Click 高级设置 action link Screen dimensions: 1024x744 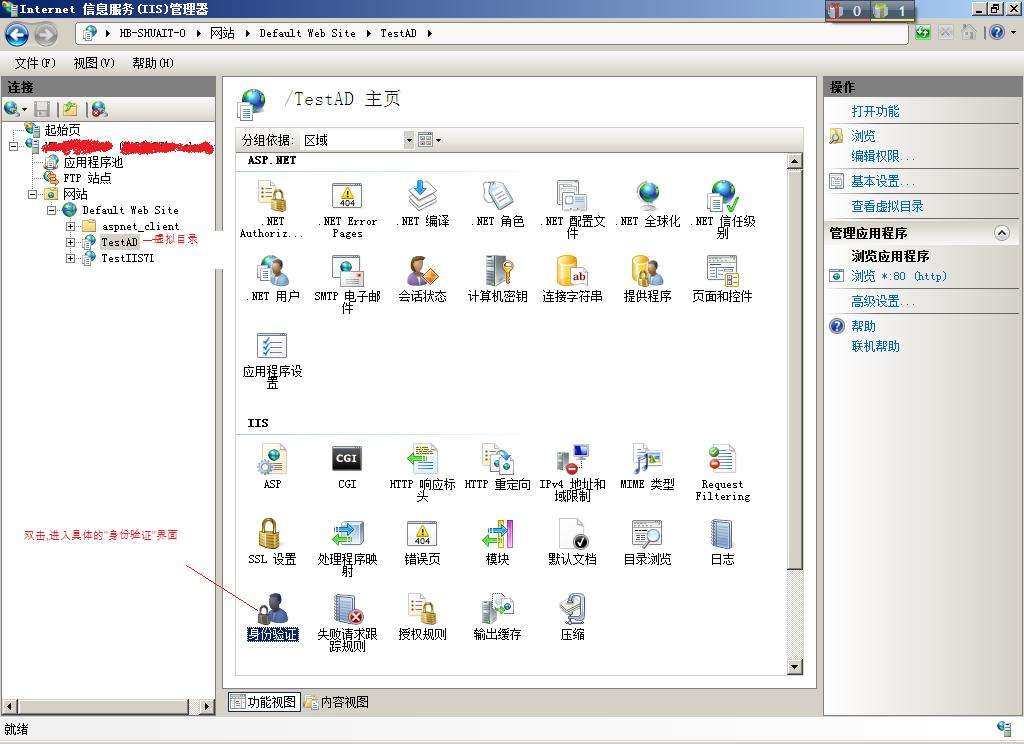[x=883, y=302]
